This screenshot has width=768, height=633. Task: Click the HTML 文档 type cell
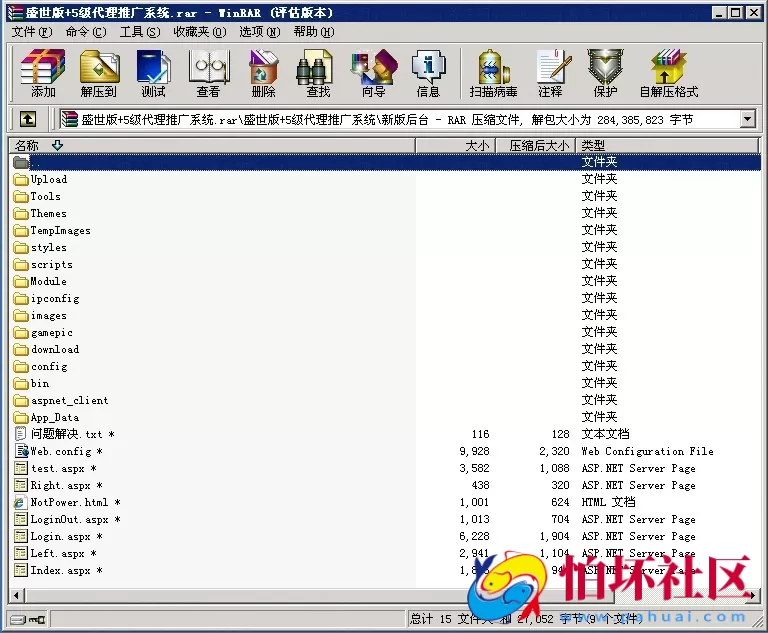pyautogui.click(x=608, y=502)
